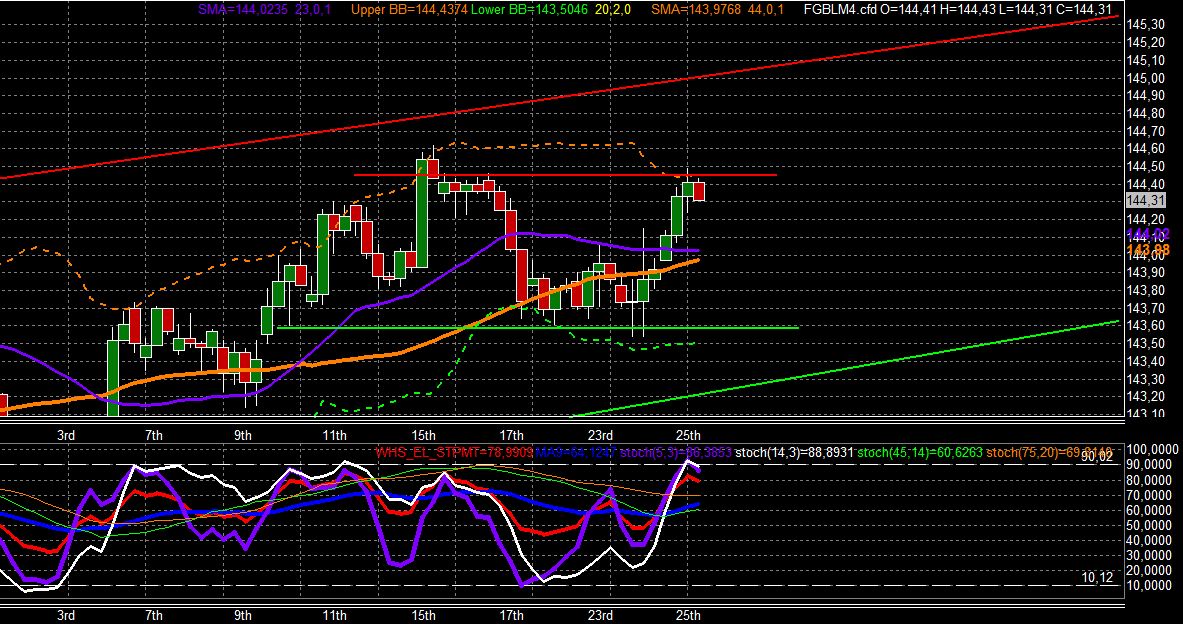Click the 145,30 price axis label
This screenshot has height=624, width=1183.
1145,24
